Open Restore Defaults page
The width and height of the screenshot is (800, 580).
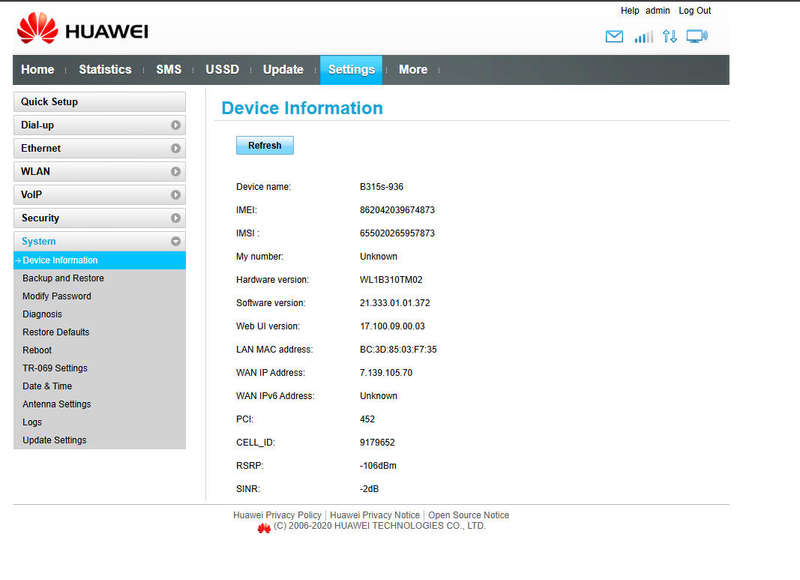point(56,332)
